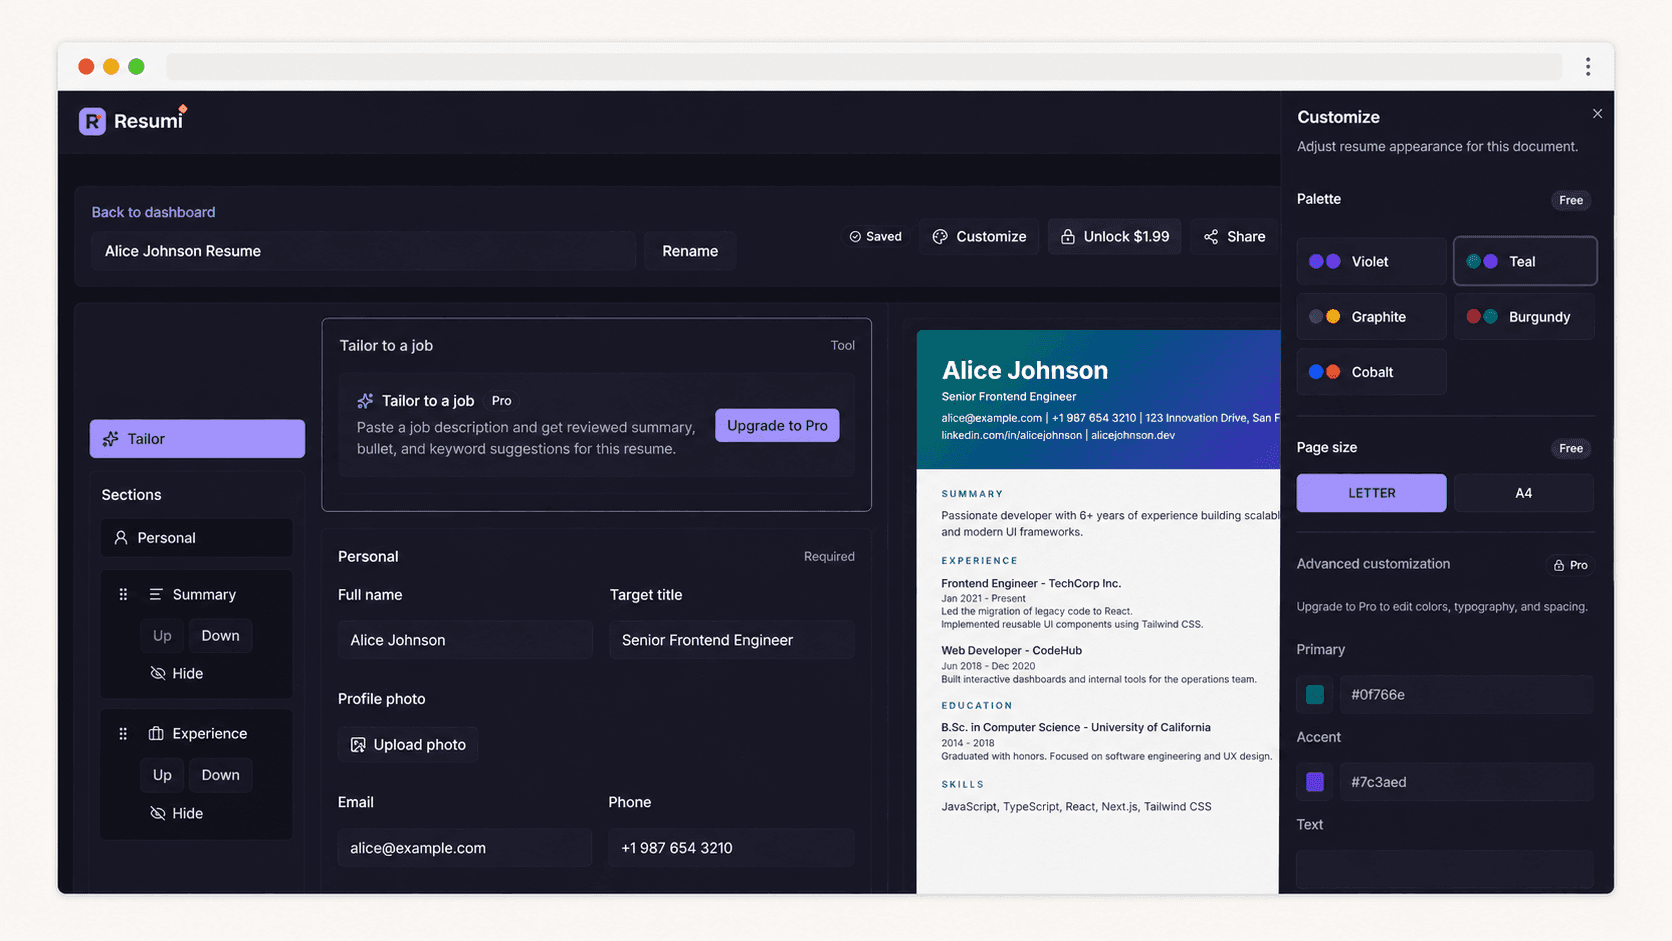1672x941 pixels.
Task: Click the Upload photo image icon
Action: 358,745
